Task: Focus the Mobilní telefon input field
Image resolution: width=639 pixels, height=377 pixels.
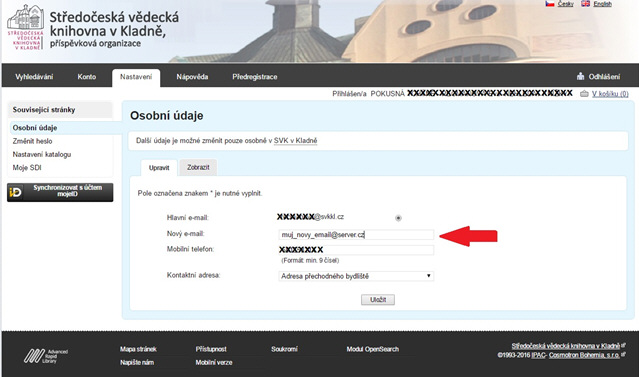Action: [x=356, y=250]
